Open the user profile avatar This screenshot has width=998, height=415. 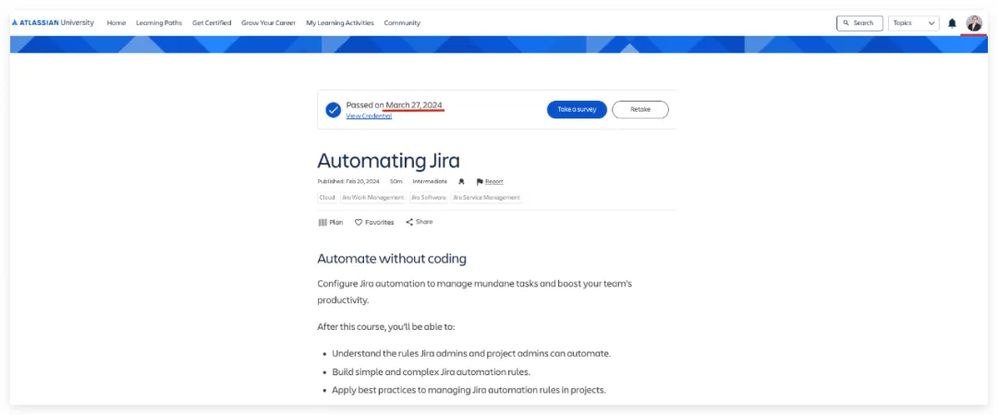tap(974, 23)
